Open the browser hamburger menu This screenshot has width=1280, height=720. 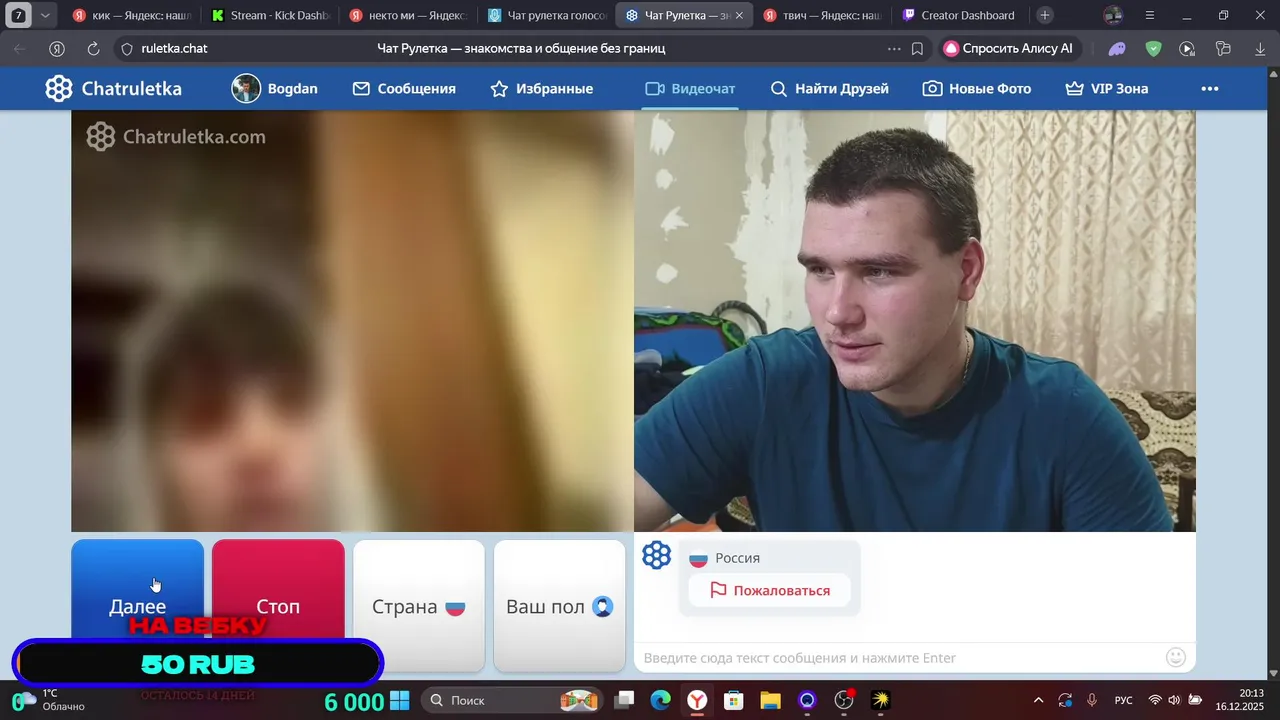coord(1150,16)
